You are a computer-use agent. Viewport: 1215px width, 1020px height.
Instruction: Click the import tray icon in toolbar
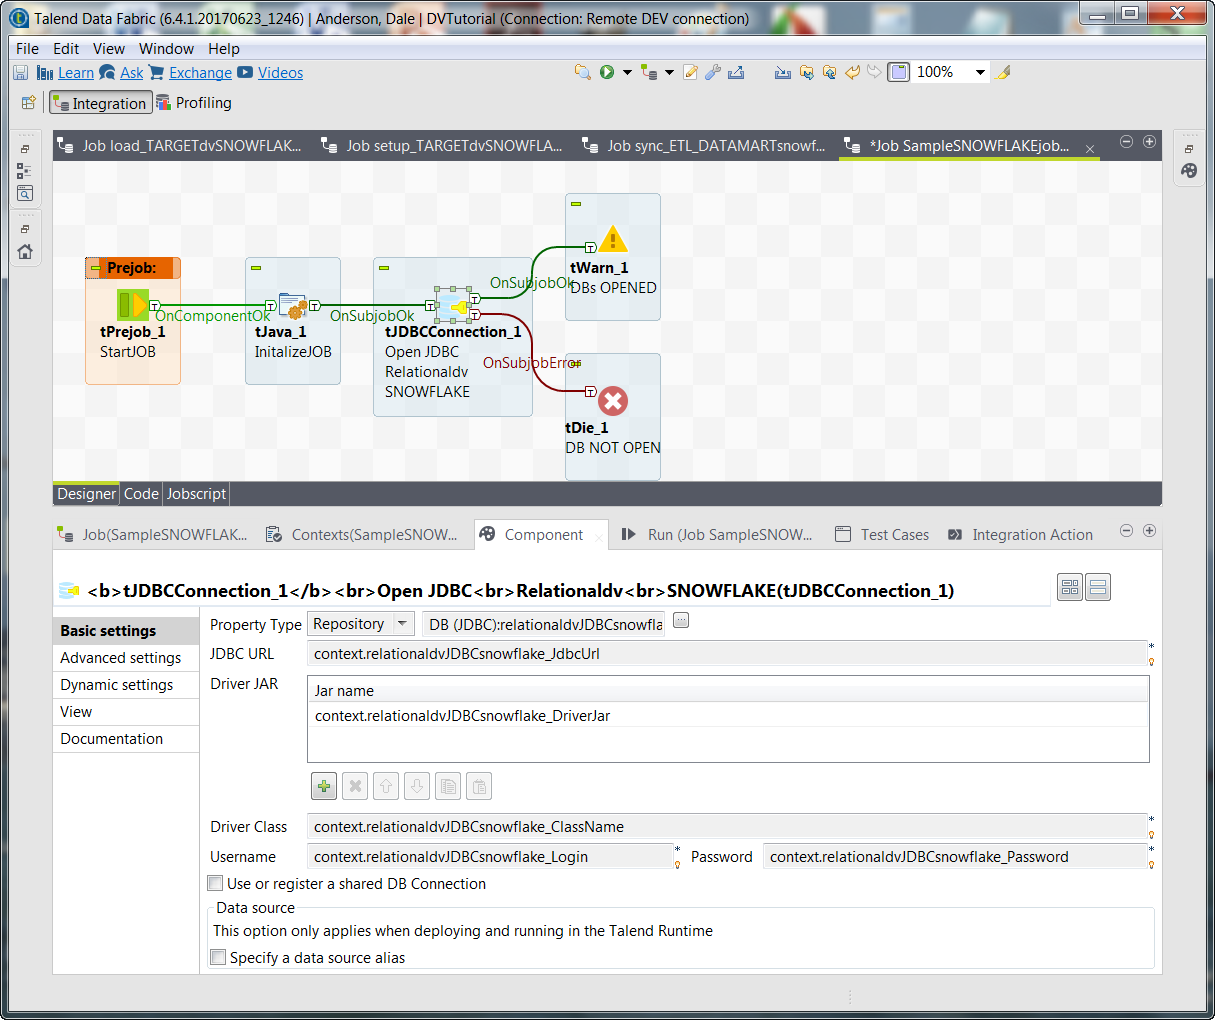[783, 72]
